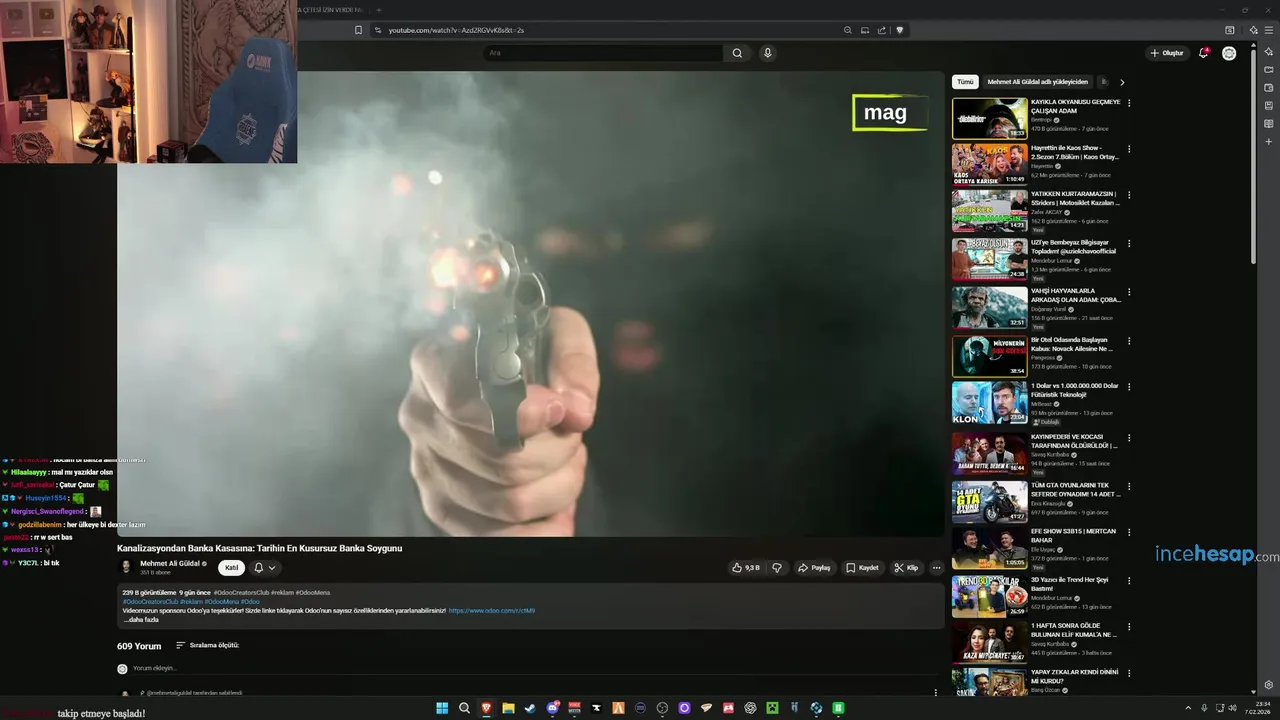This screenshot has width=1280, height=720.
Task: Show hidden system tray icons chevron
Action: [1188, 708]
